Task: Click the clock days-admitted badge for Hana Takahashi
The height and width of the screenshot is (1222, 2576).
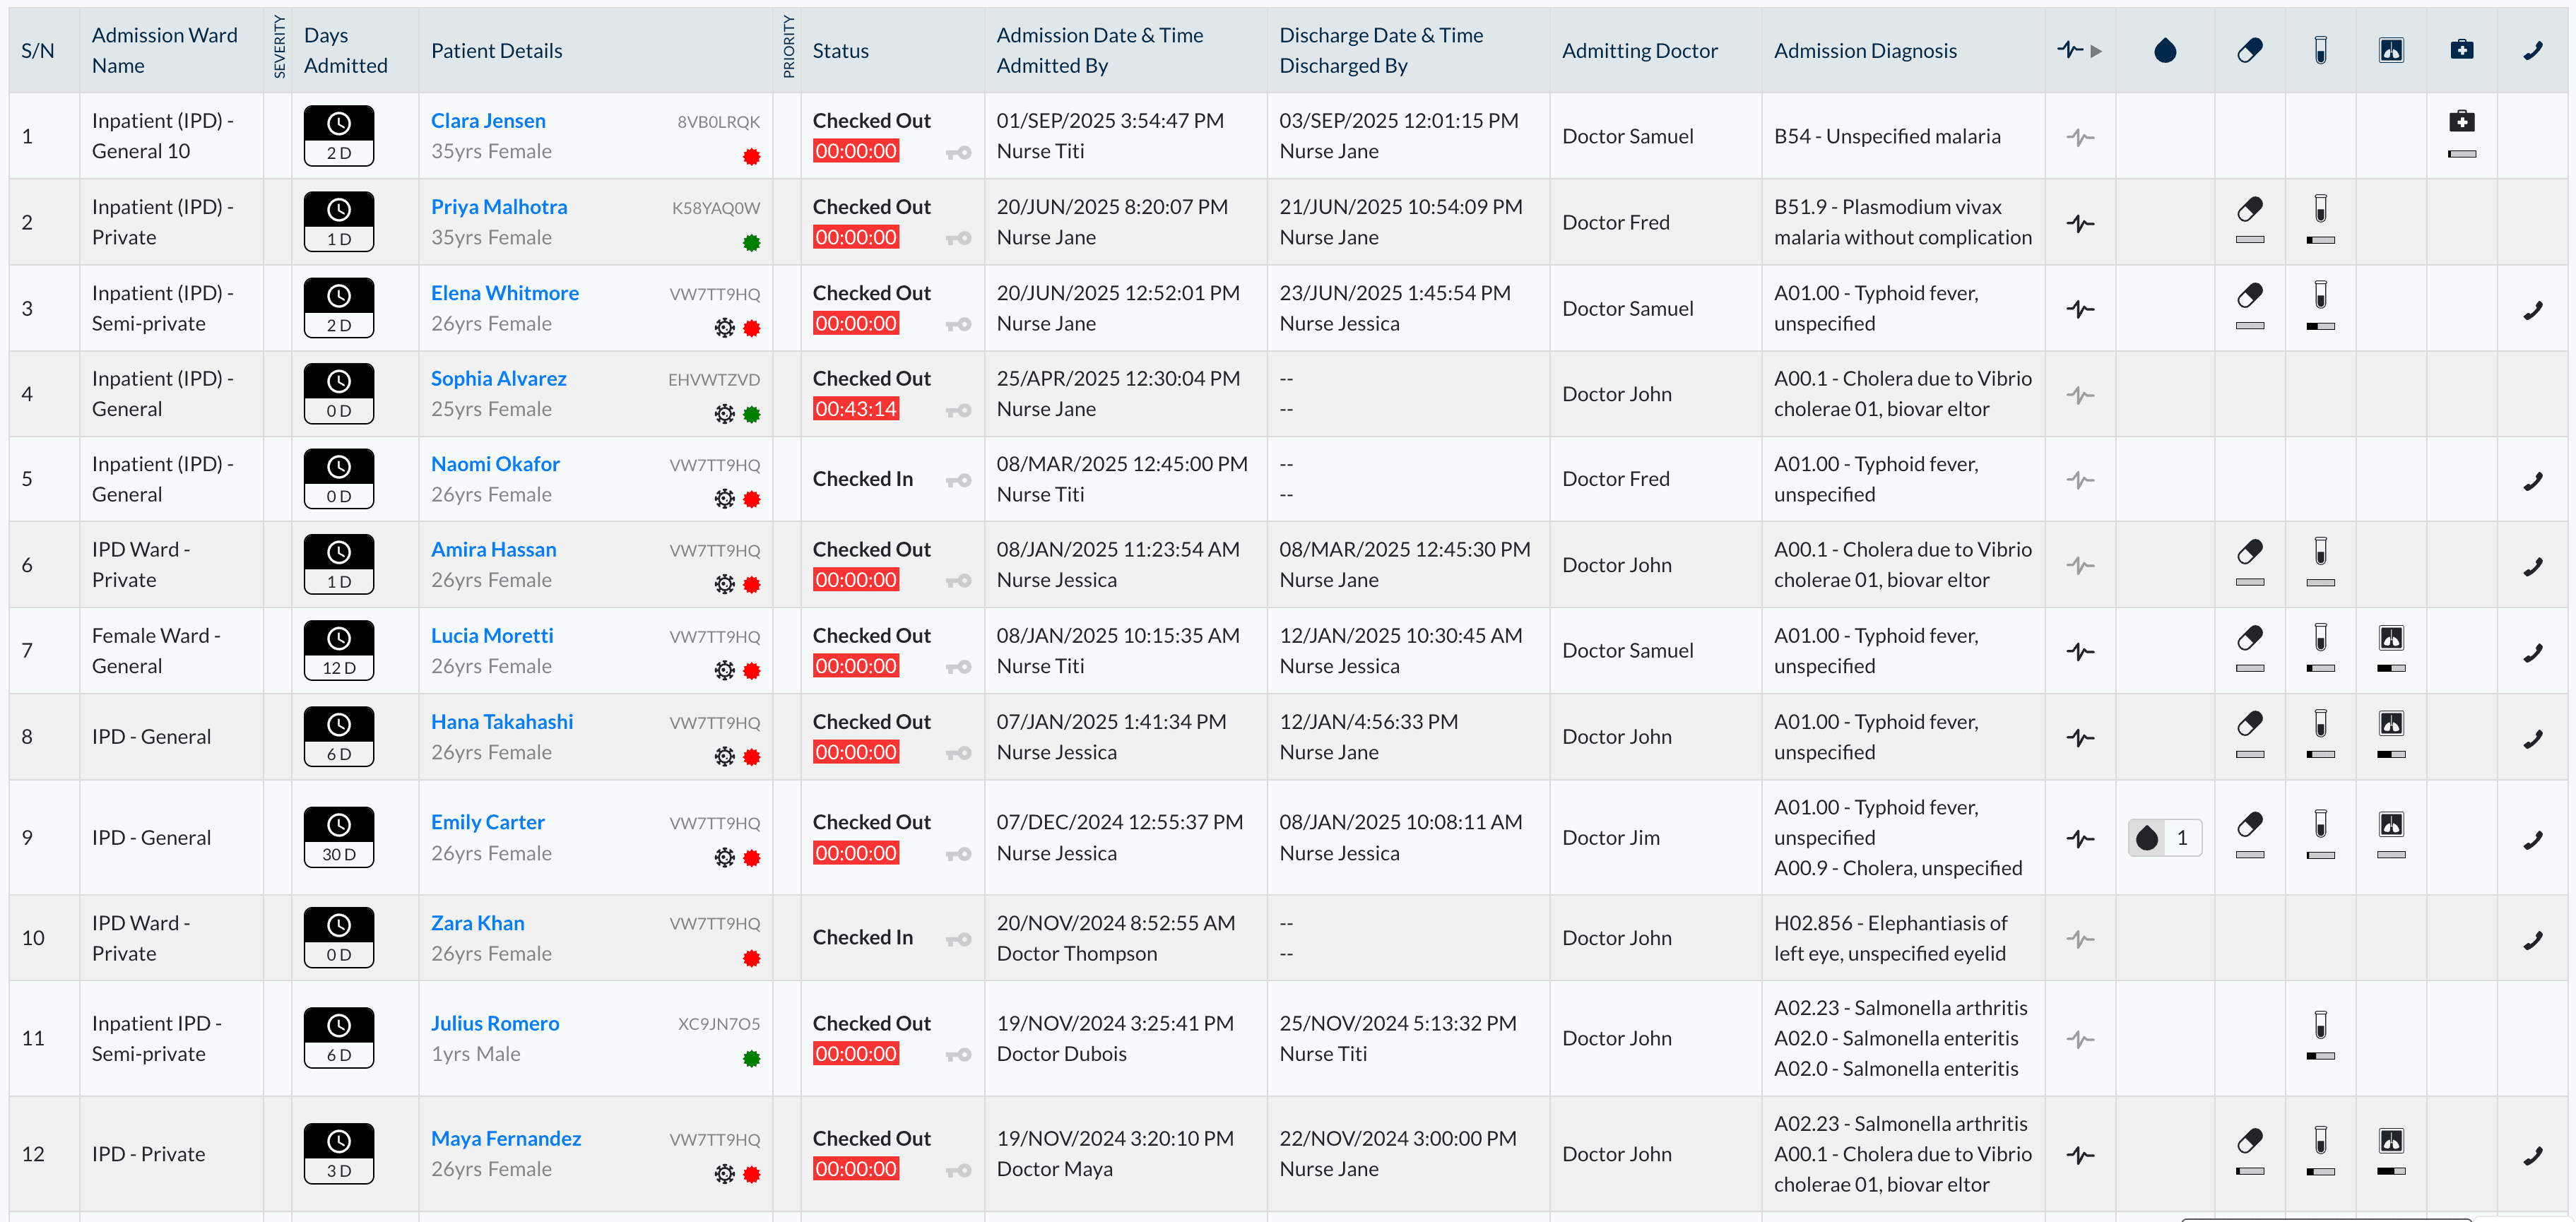Action: pos(338,737)
